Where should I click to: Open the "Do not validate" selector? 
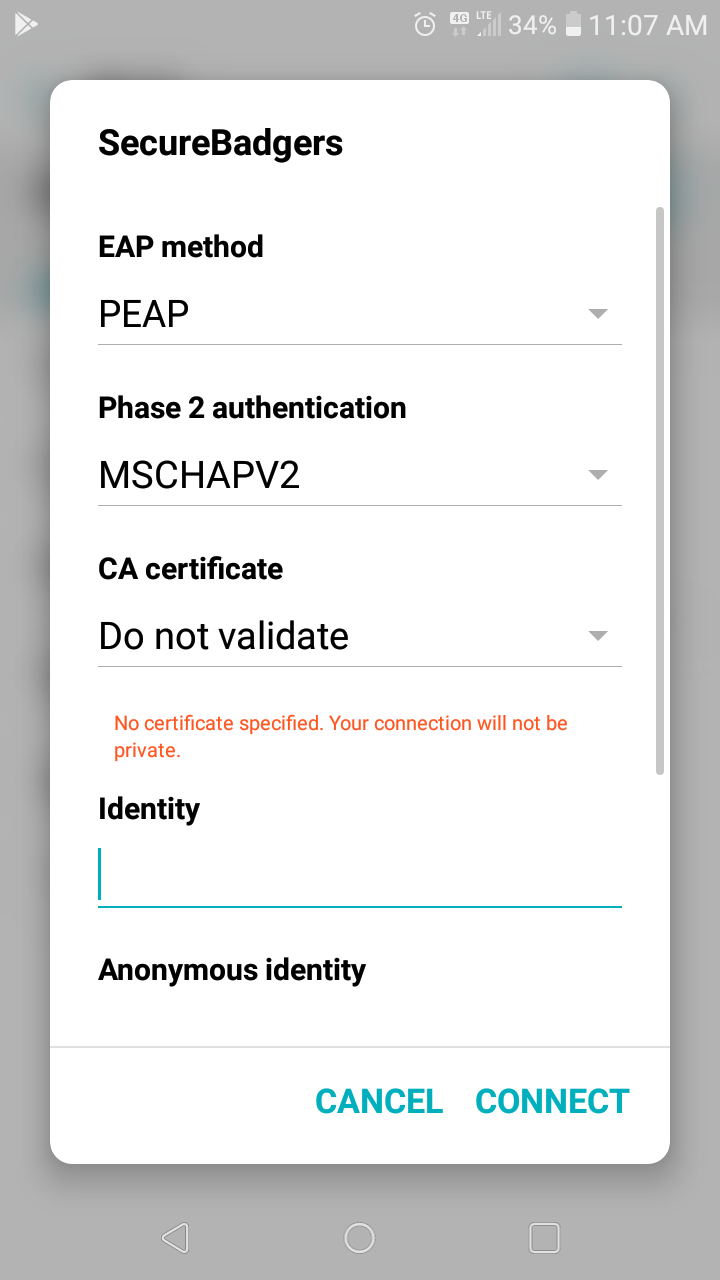(x=340, y=637)
